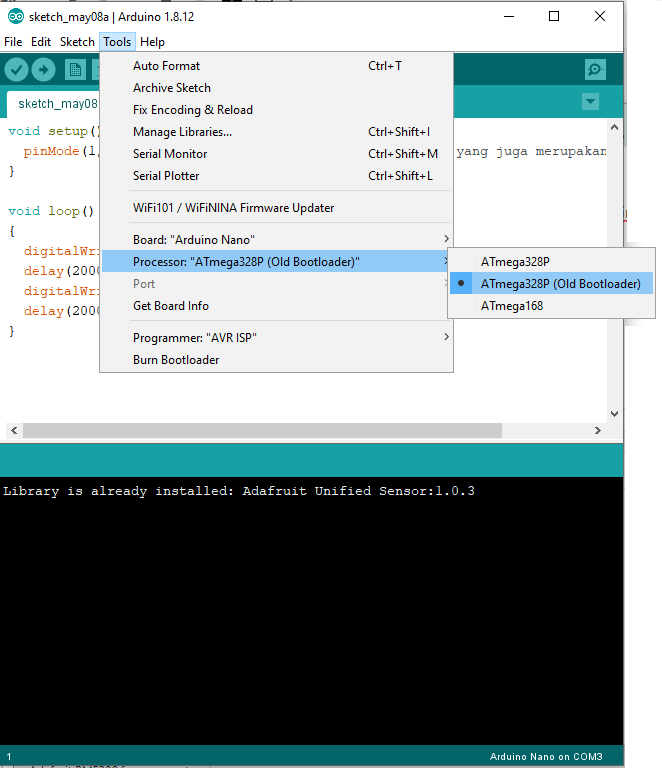Click the 'yang juga merupakan' comment text
The height and width of the screenshot is (768, 662).
[531, 151]
